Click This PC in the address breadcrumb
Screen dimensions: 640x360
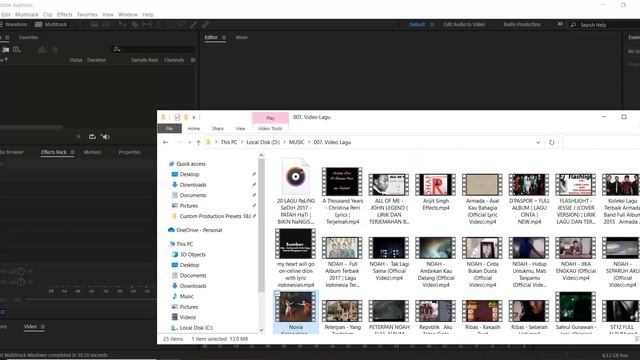tap(229, 142)
